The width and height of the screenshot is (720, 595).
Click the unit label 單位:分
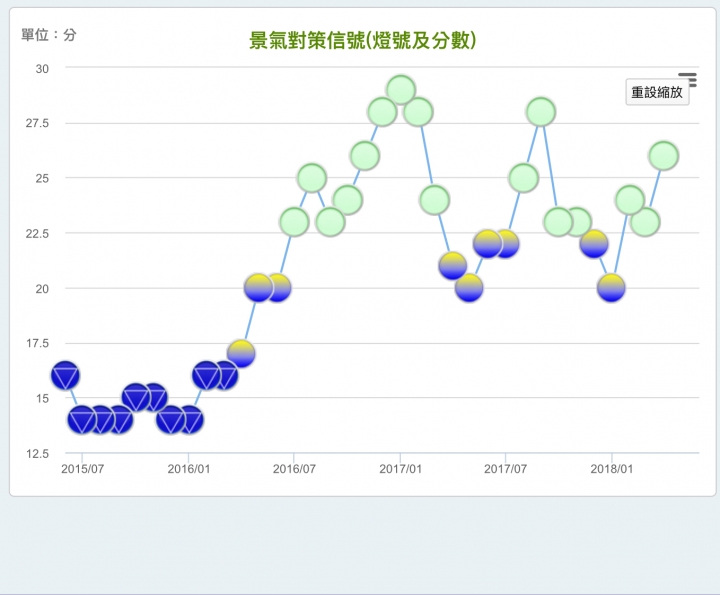[49, 34]
